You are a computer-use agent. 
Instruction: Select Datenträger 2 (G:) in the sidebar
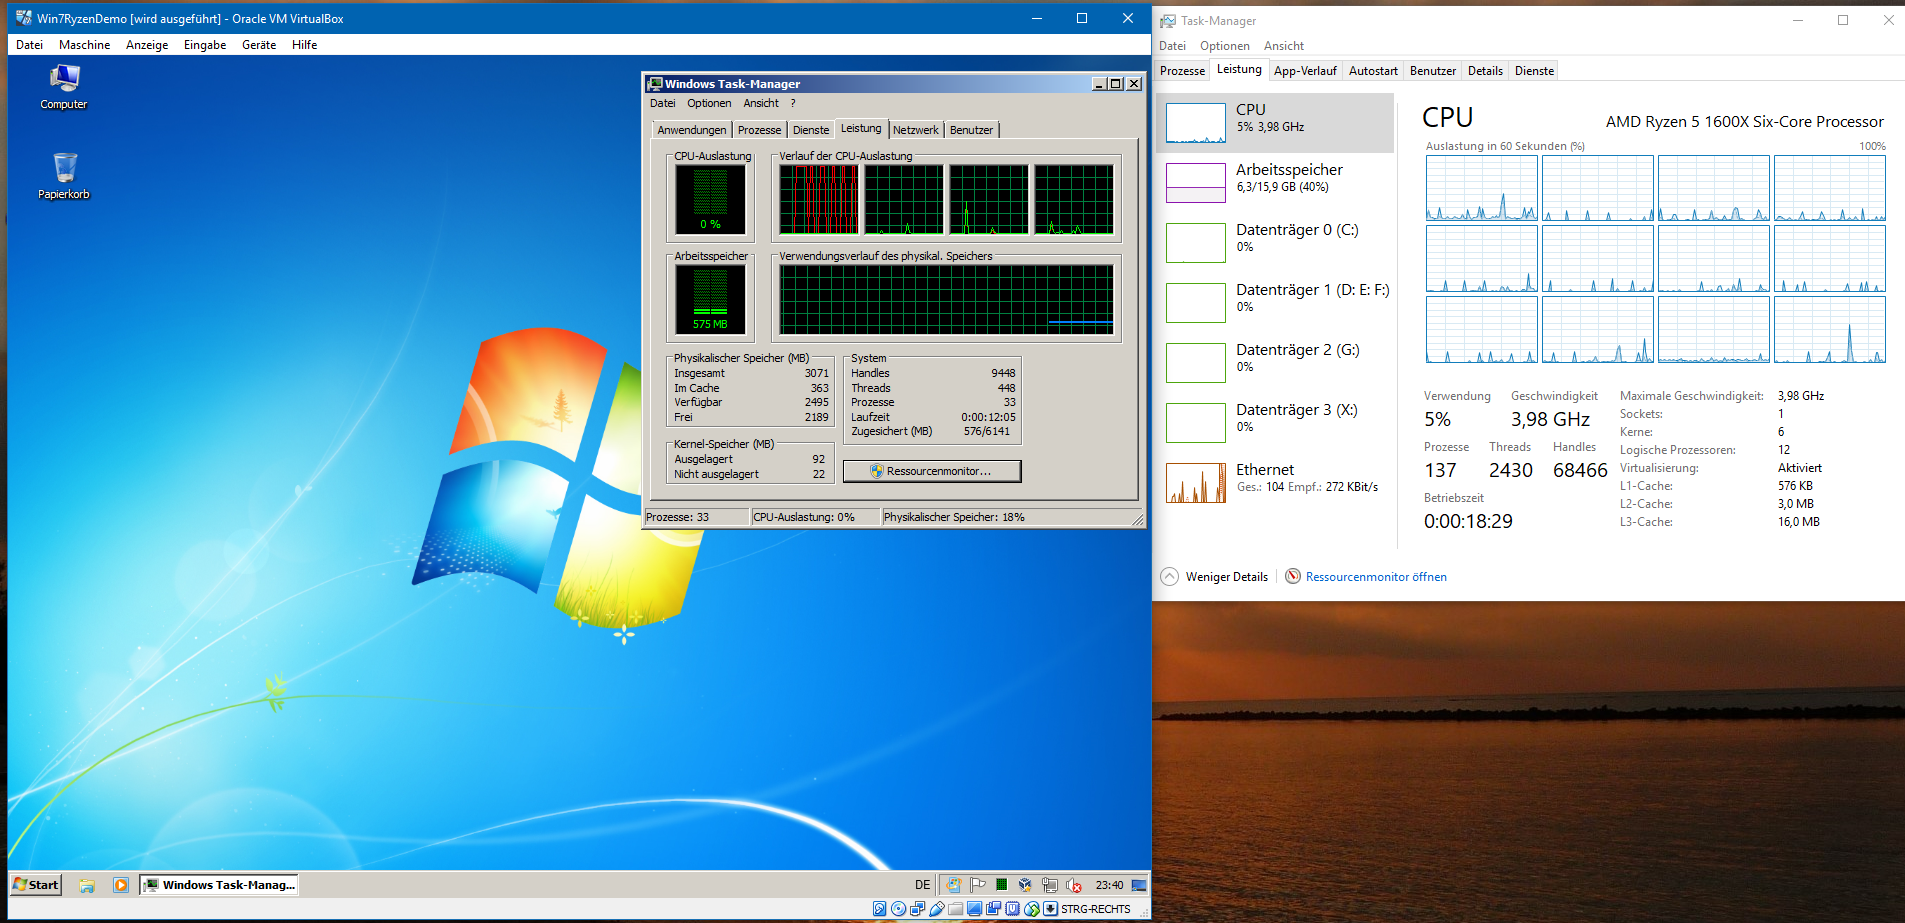tap(1275, 363)
